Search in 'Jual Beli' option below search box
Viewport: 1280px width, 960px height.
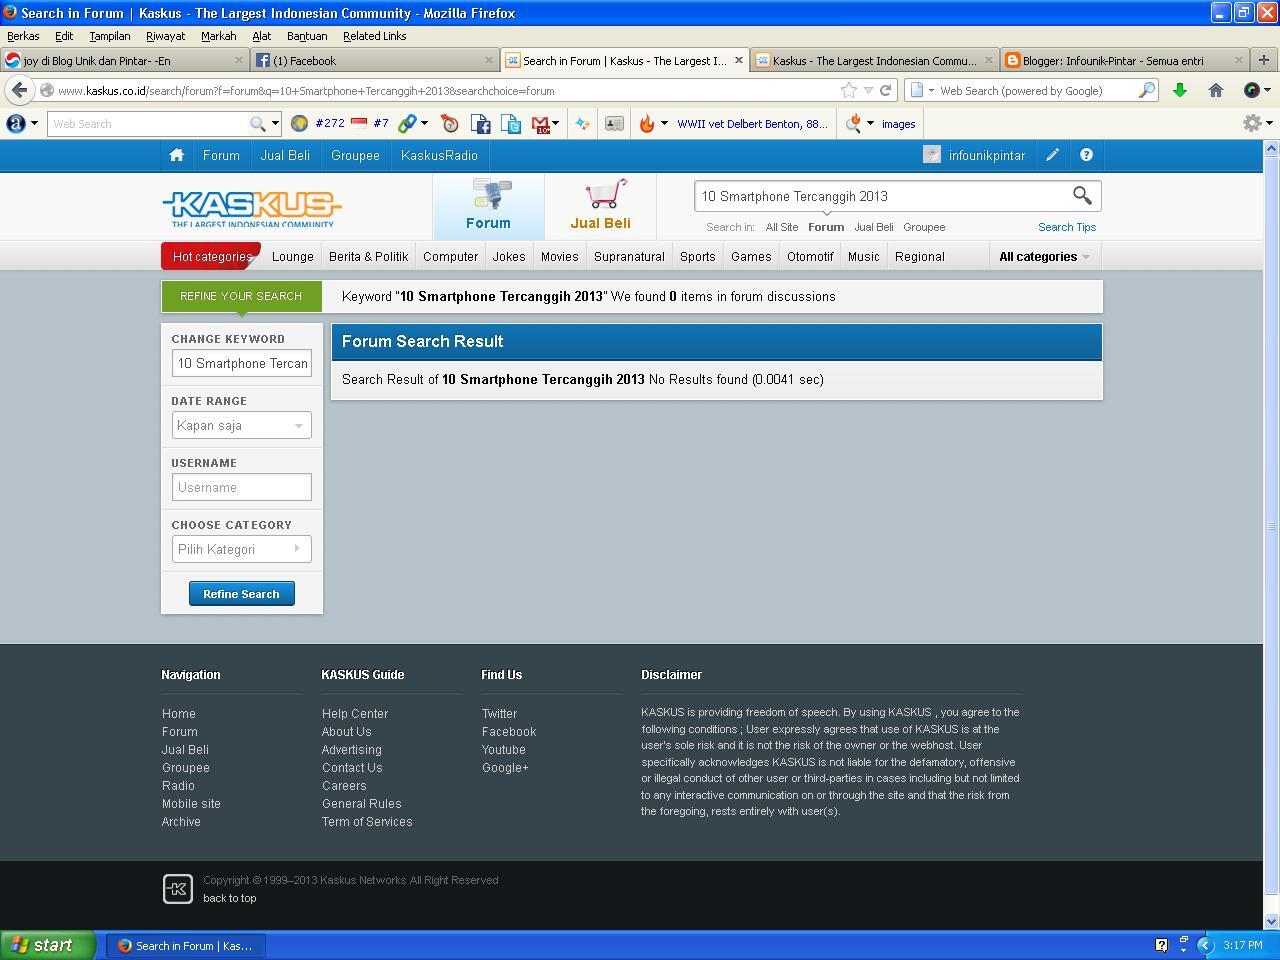873,227
